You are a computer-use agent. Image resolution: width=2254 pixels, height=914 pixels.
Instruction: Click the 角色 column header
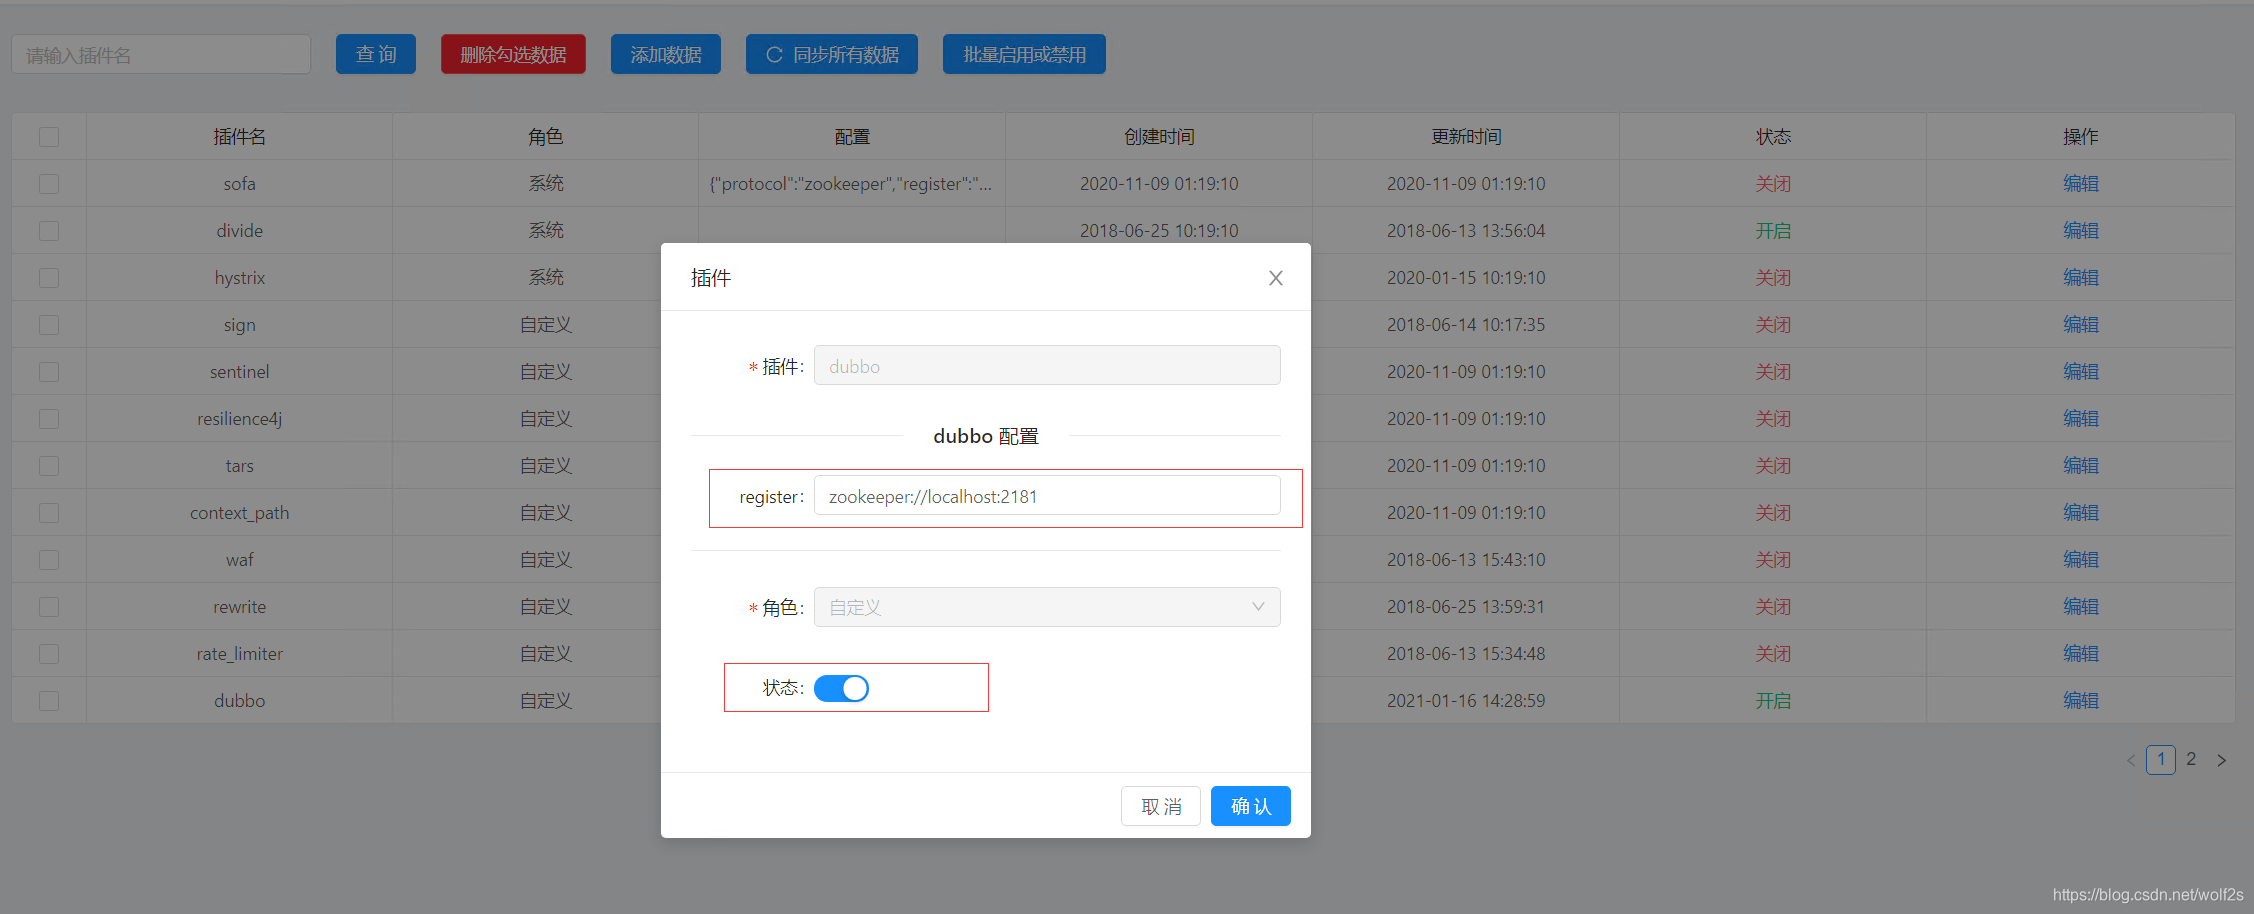click(x=546, y=136)
